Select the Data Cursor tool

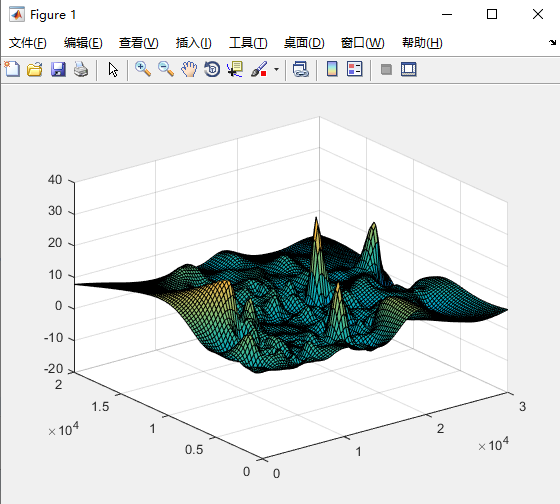[x=235, y=69]
